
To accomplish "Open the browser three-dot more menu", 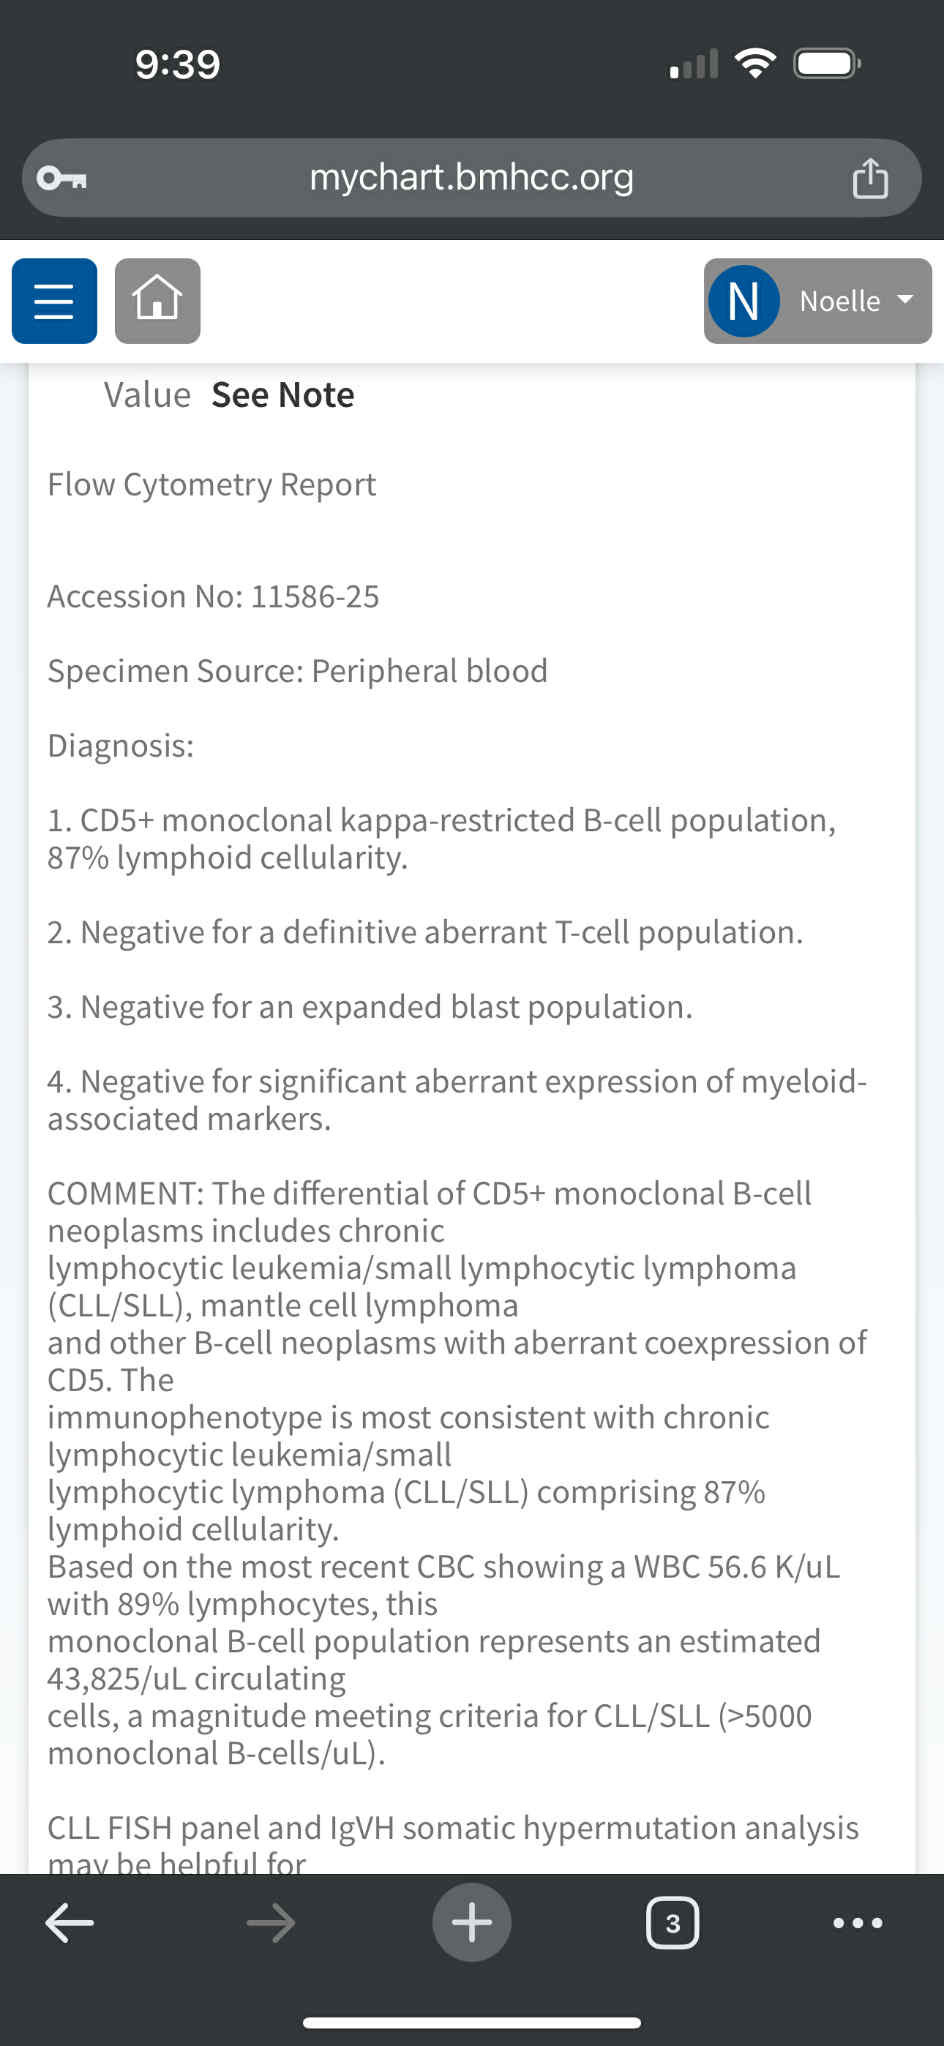I will (x=858, y=1922).
